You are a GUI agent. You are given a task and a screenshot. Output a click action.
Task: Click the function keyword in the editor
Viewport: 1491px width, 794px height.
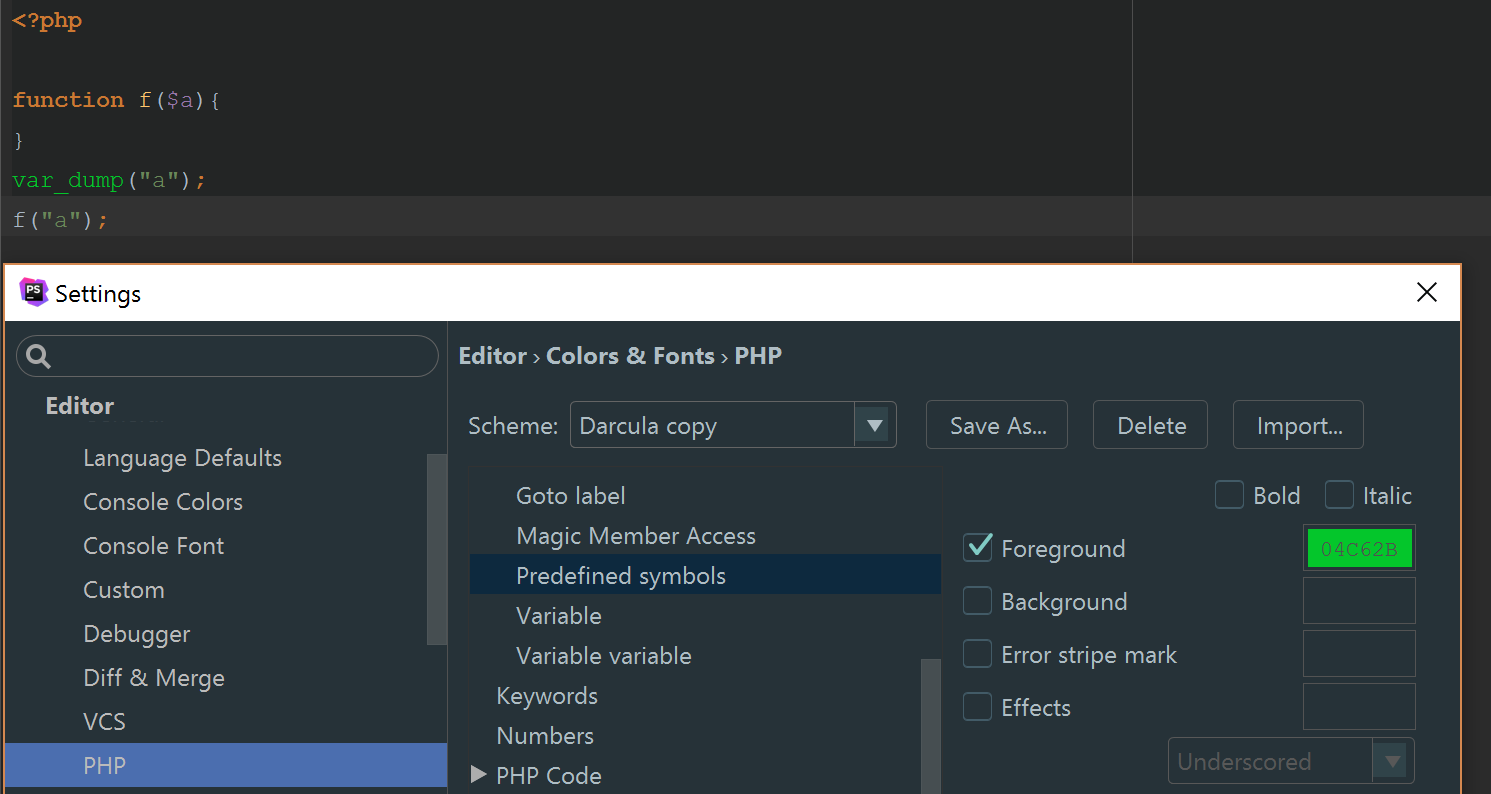[x=68, y=100]
